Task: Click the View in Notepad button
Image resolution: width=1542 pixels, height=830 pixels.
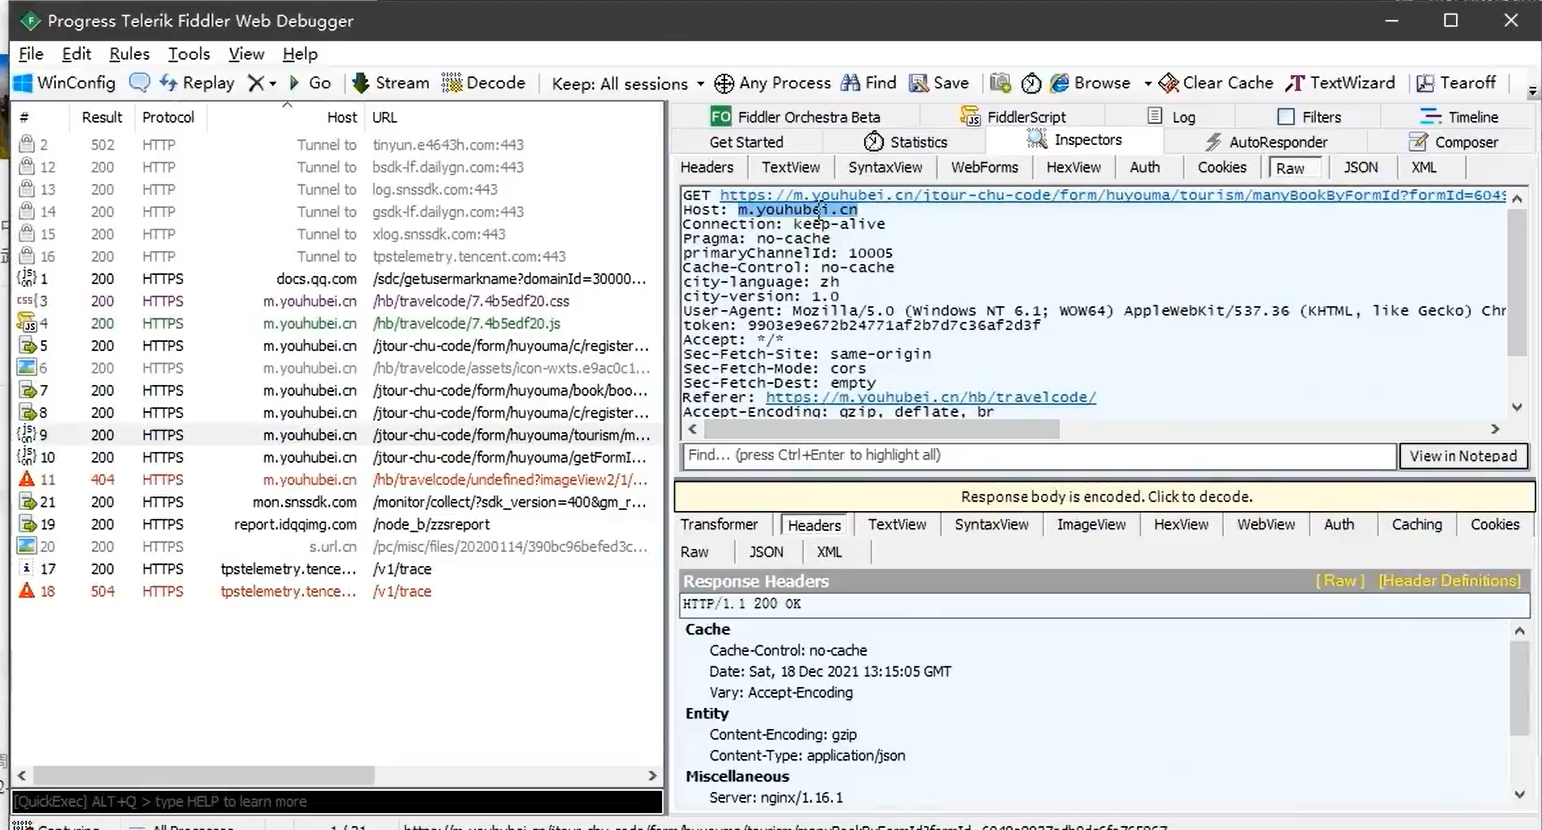Action: pyautogui.click(x=1463, y=456)
